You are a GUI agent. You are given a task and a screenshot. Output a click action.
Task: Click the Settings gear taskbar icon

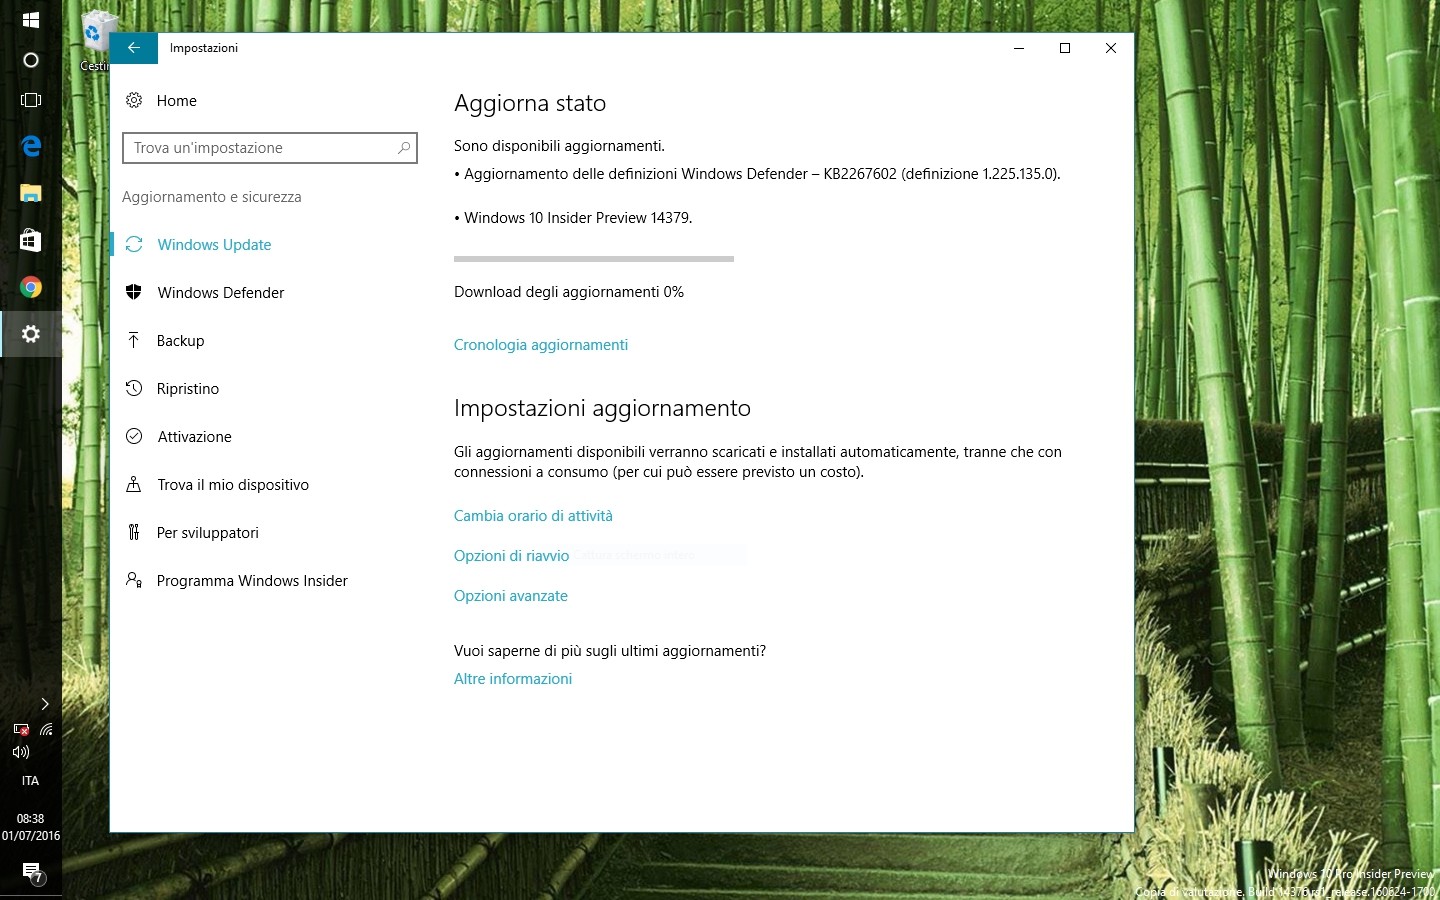click(31, 334)
